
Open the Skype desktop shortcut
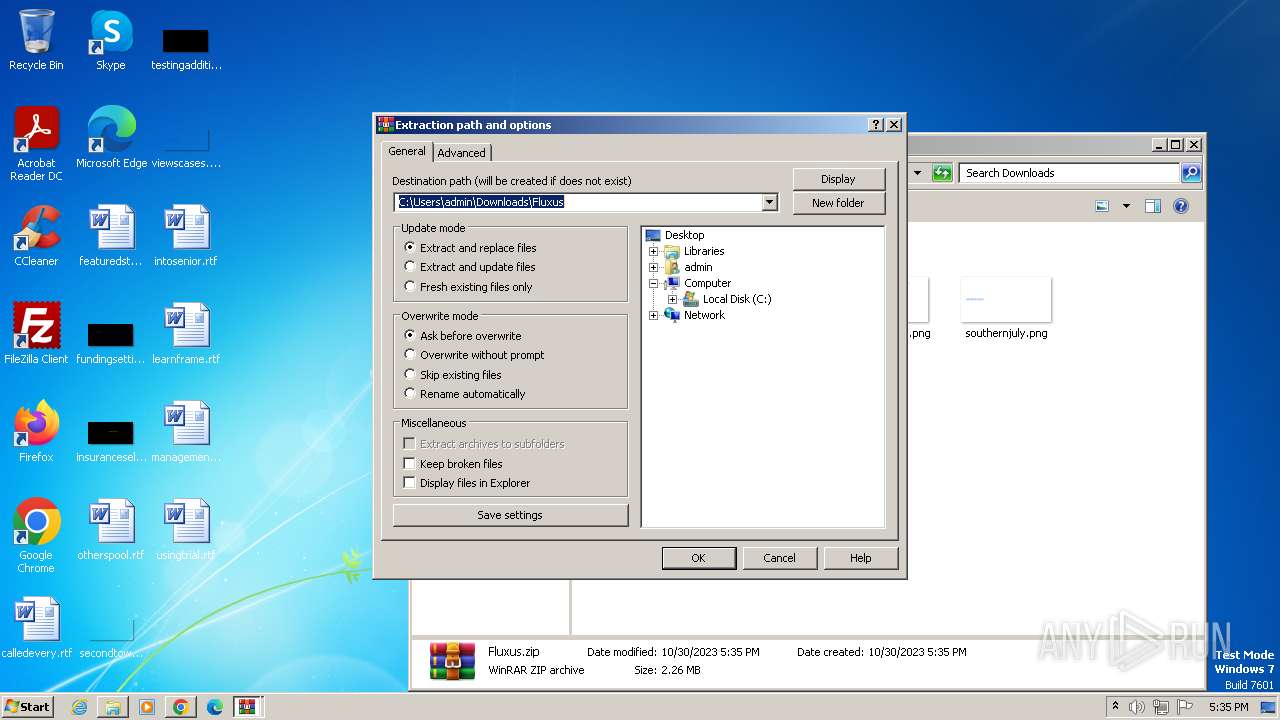coord(110,40)
